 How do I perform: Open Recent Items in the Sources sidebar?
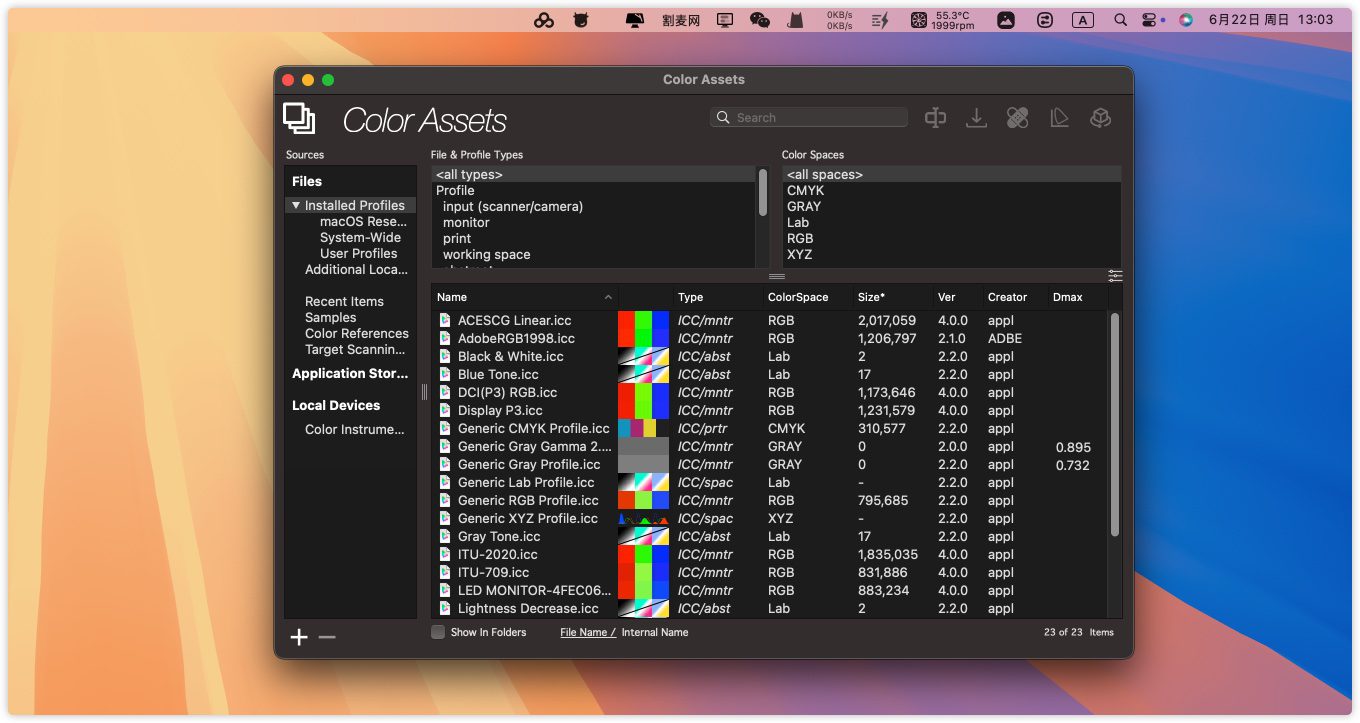(344, 301)
